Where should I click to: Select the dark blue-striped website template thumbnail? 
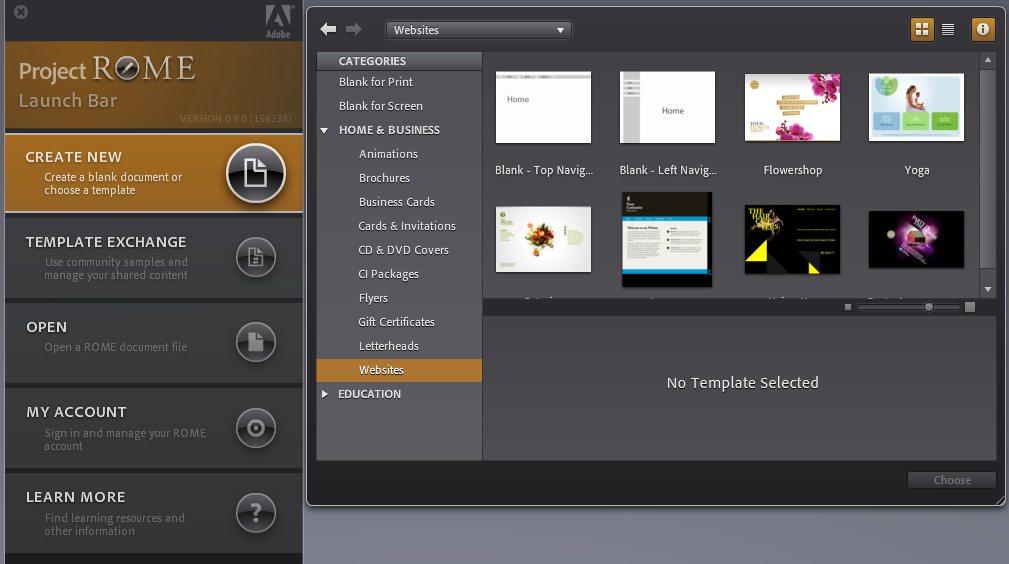click(x=667, y=240)
